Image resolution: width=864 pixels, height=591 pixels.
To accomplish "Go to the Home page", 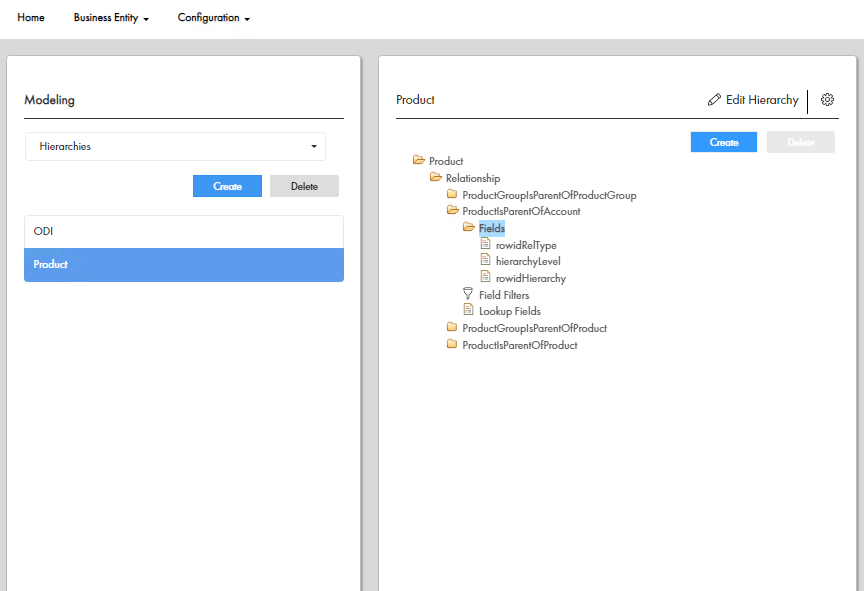I will 31,18.
